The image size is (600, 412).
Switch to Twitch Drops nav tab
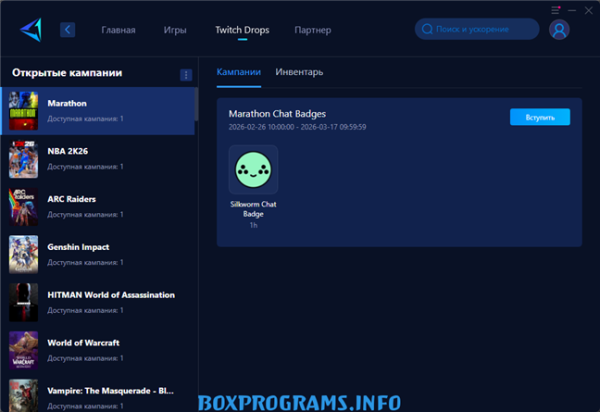coord(242,30)
